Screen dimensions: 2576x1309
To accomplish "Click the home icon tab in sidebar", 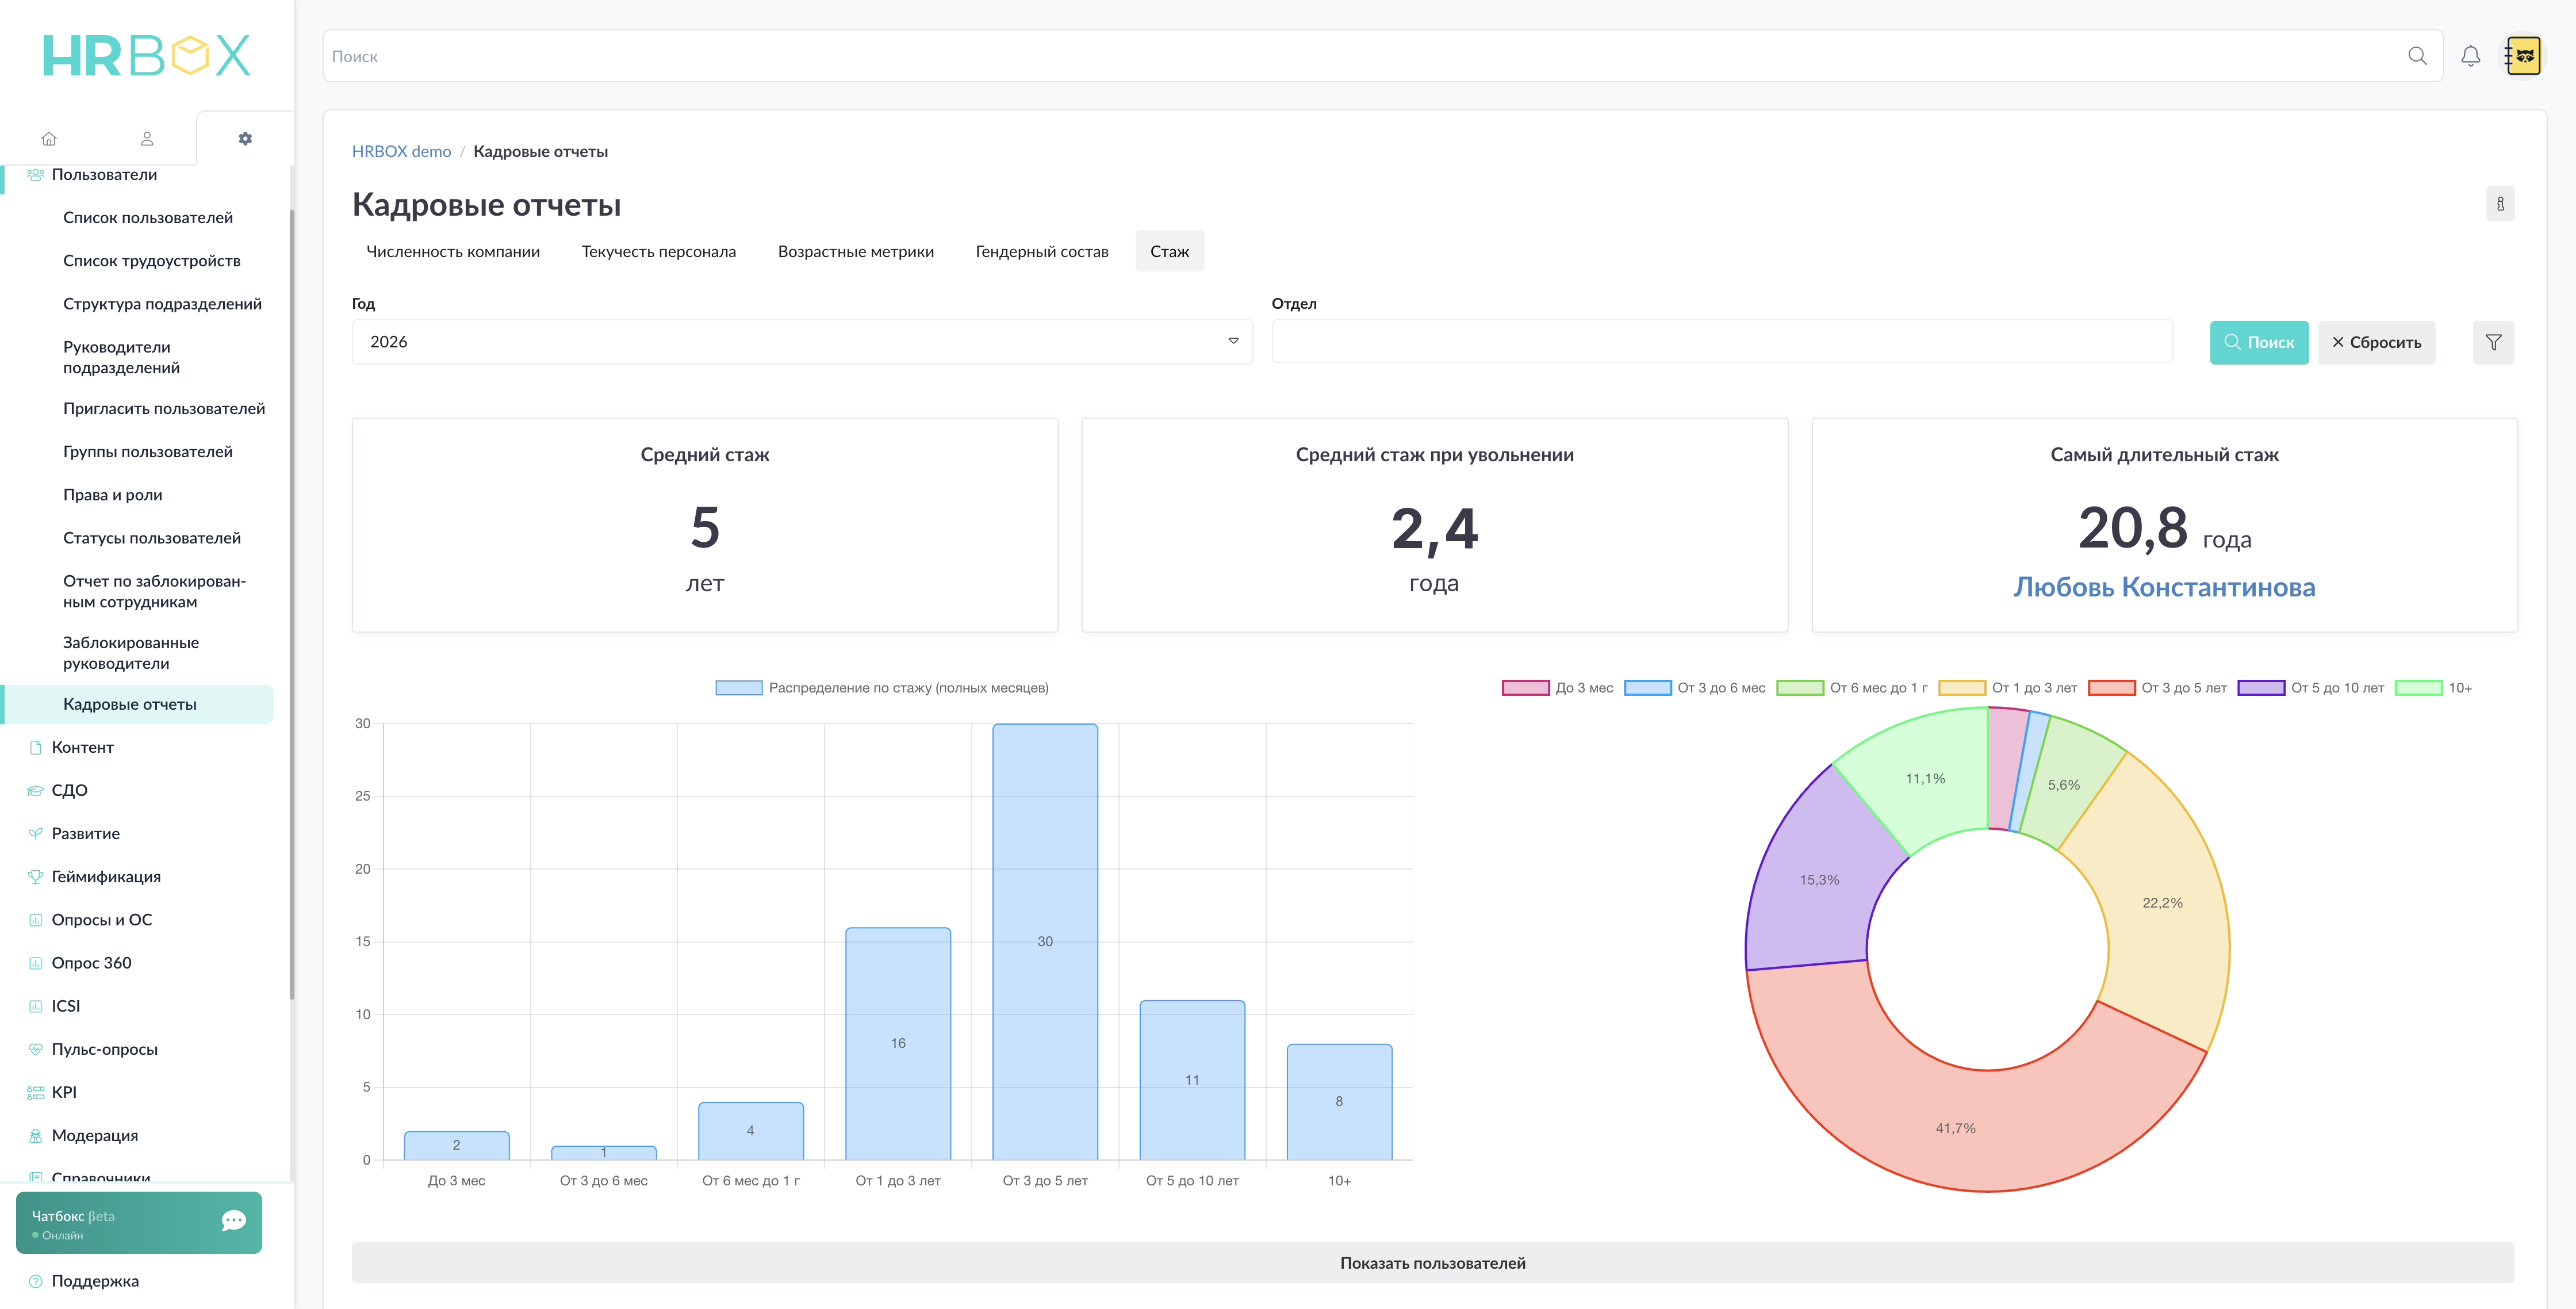I will (x=49, y=139).
